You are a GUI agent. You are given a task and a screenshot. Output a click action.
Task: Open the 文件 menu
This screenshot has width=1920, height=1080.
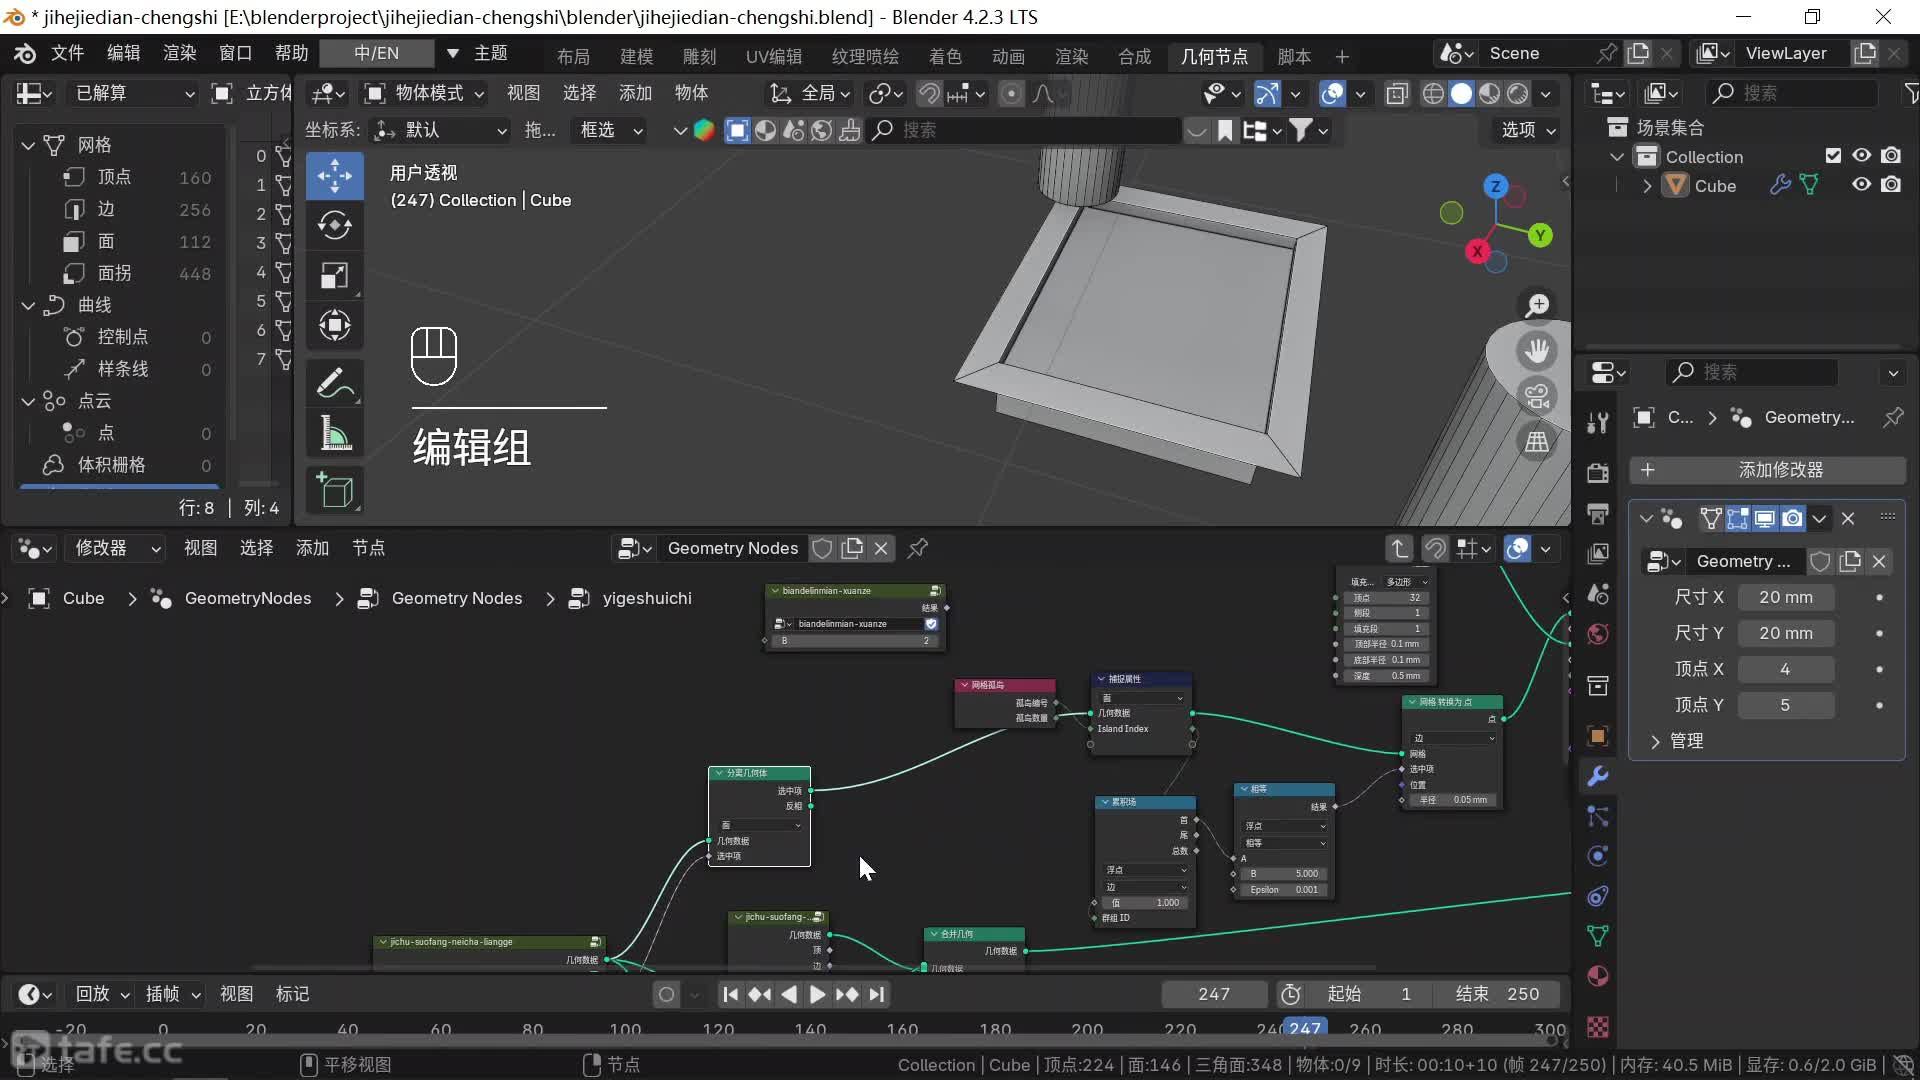coord(67,53)
